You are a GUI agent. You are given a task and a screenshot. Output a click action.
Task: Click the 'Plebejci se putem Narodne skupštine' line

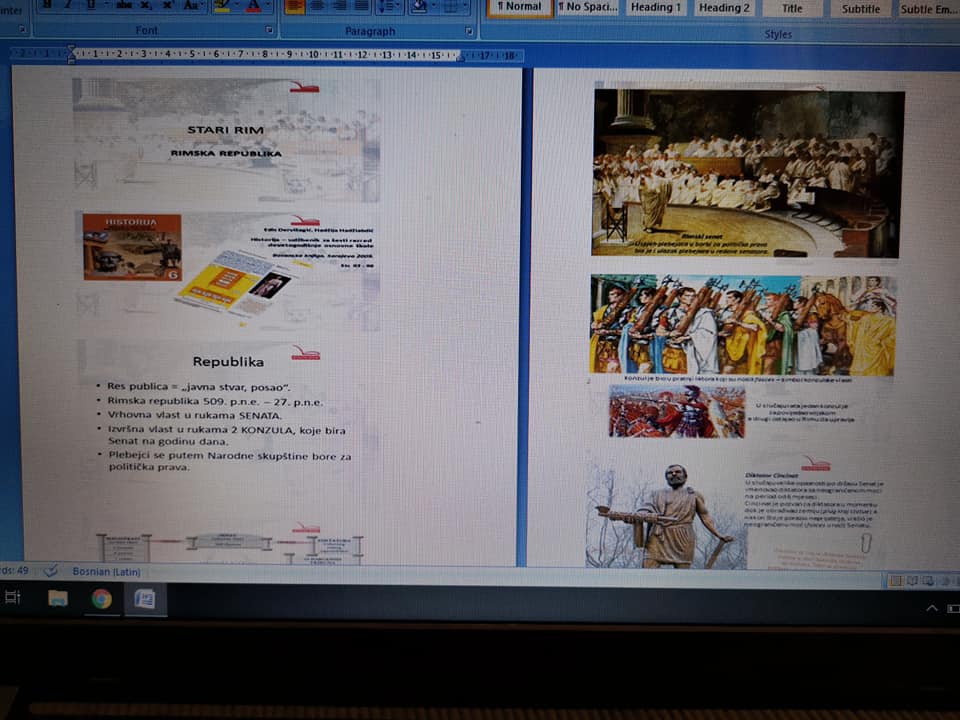pos(230,461)
